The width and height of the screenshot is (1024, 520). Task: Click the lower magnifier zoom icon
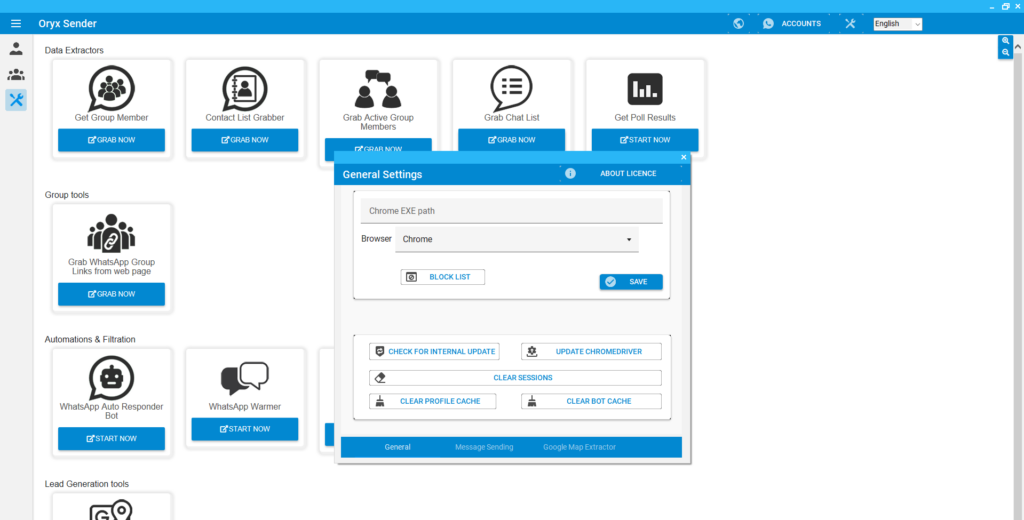click(1005, 52)
